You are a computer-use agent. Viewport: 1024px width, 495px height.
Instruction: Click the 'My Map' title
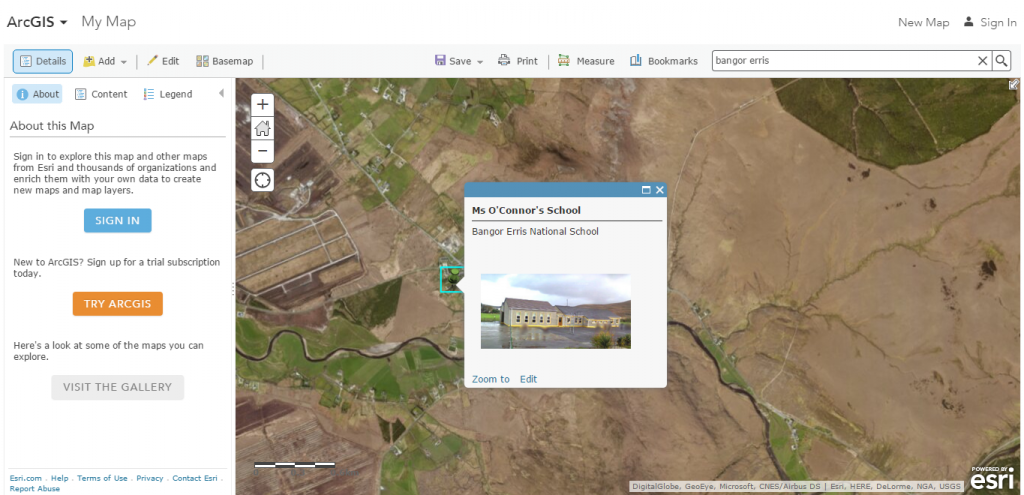(x=108, y=22)
